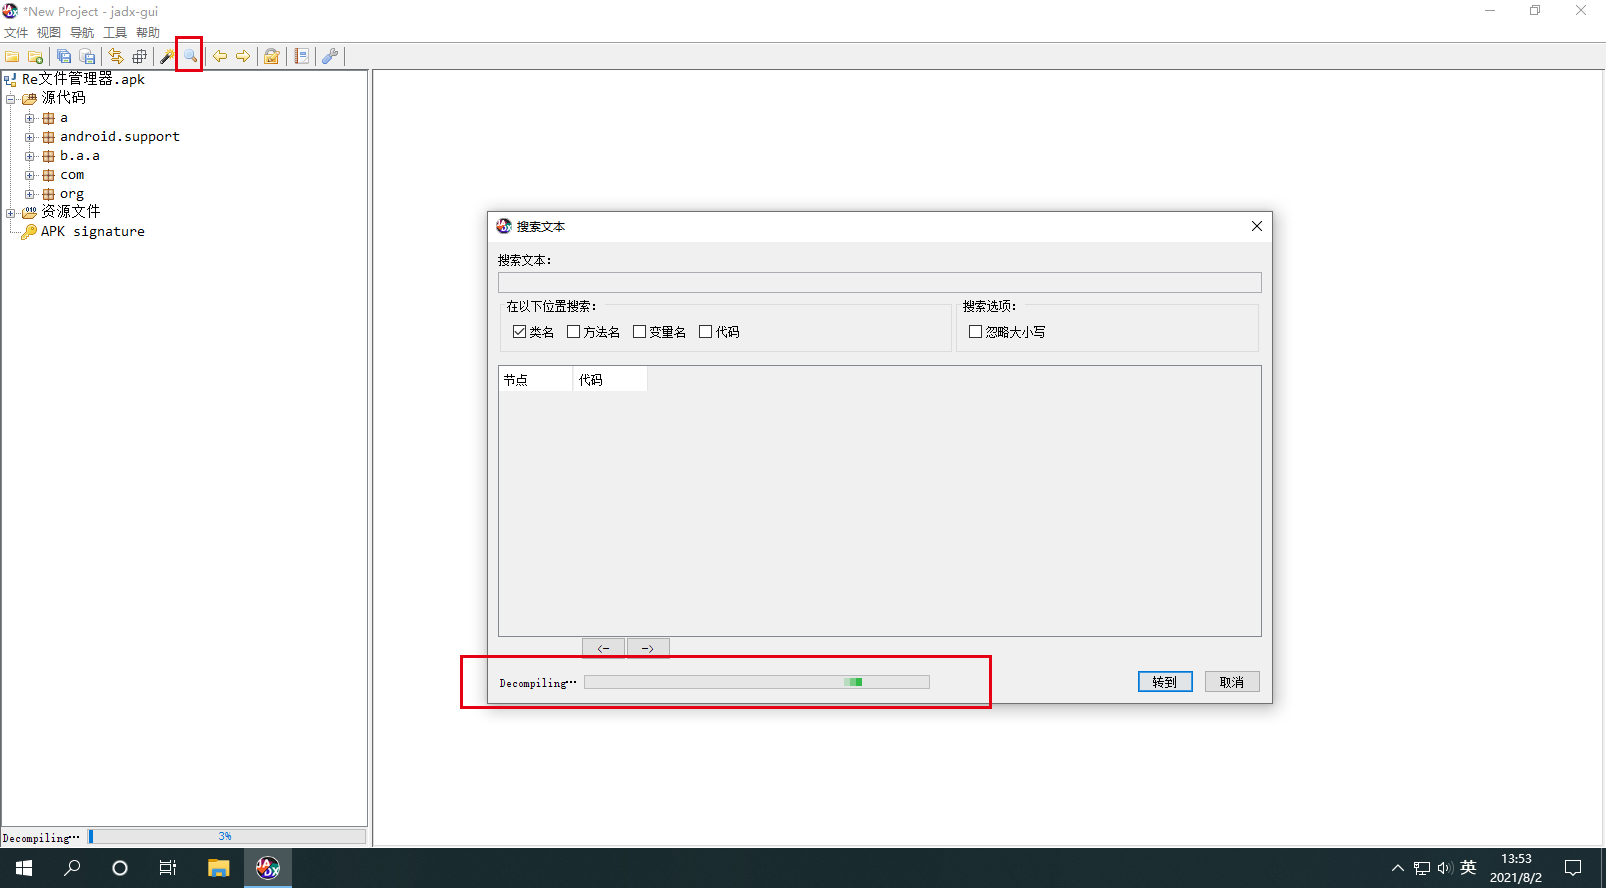1606x888 pixels.
Task: Click the 代码 results column header
Action: [x=610, y=380]
